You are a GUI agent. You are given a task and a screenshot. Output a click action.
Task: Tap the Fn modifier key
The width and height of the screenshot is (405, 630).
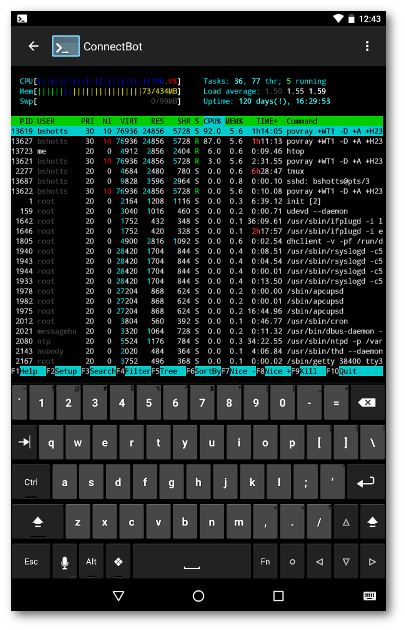click(265, 562)
